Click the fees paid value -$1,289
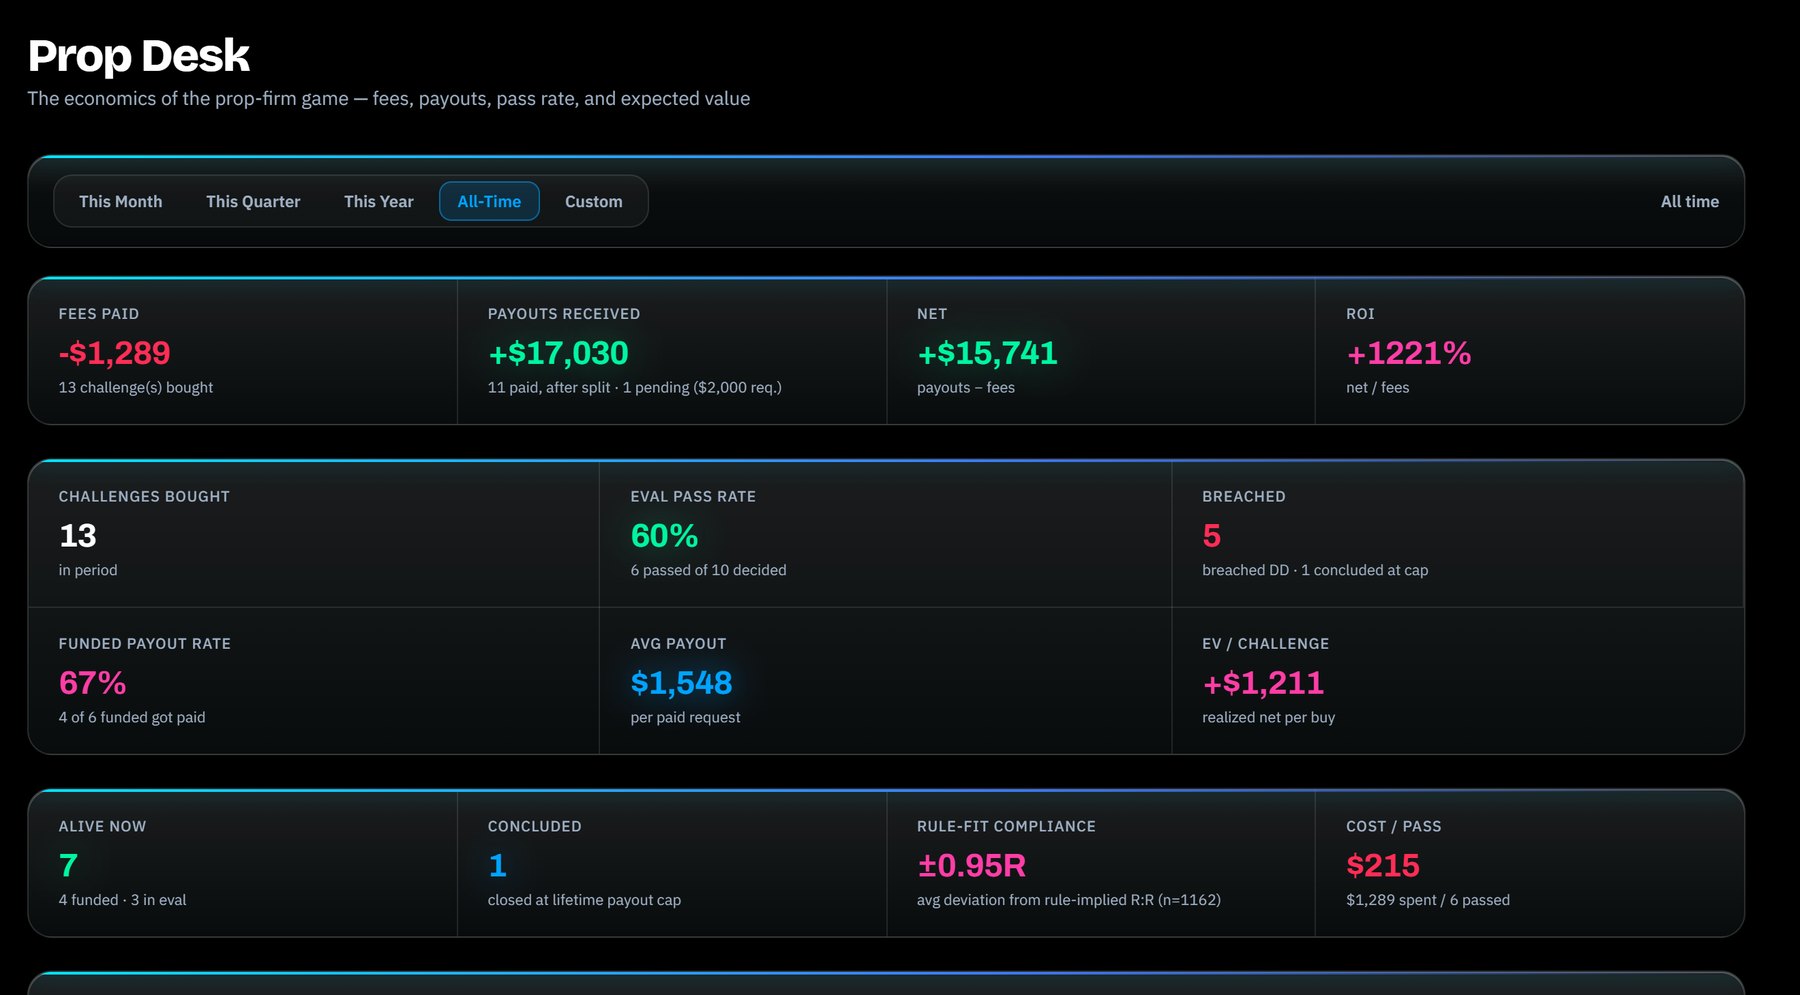The height and width of the screenshot is (995, 1800). (114, 353)
